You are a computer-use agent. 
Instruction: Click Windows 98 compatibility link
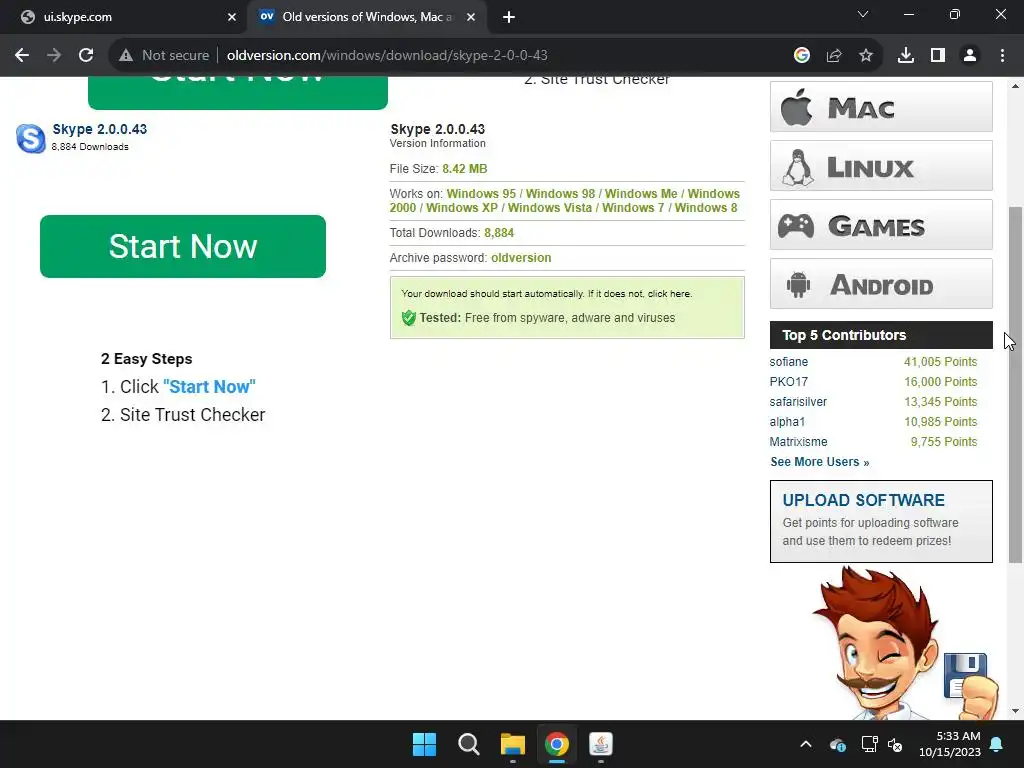[560, 194]
